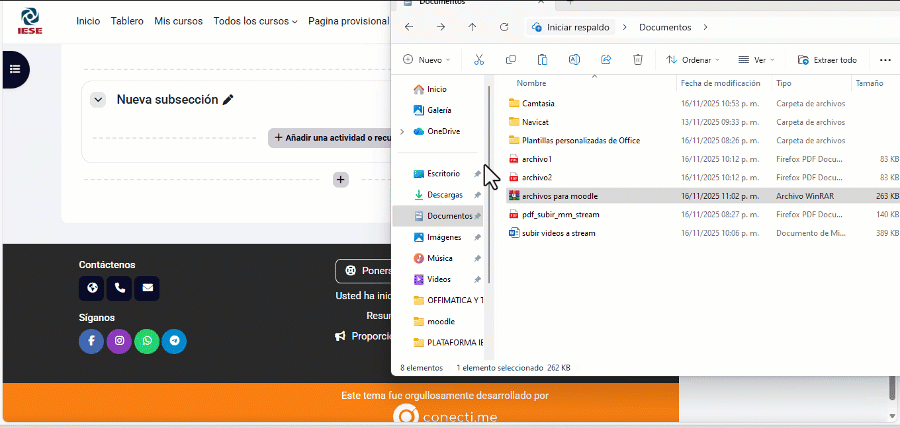Open the WhatsApp social icon
Image resolution: width=900 pixels, height=428 pixels.
pos(147,341)
